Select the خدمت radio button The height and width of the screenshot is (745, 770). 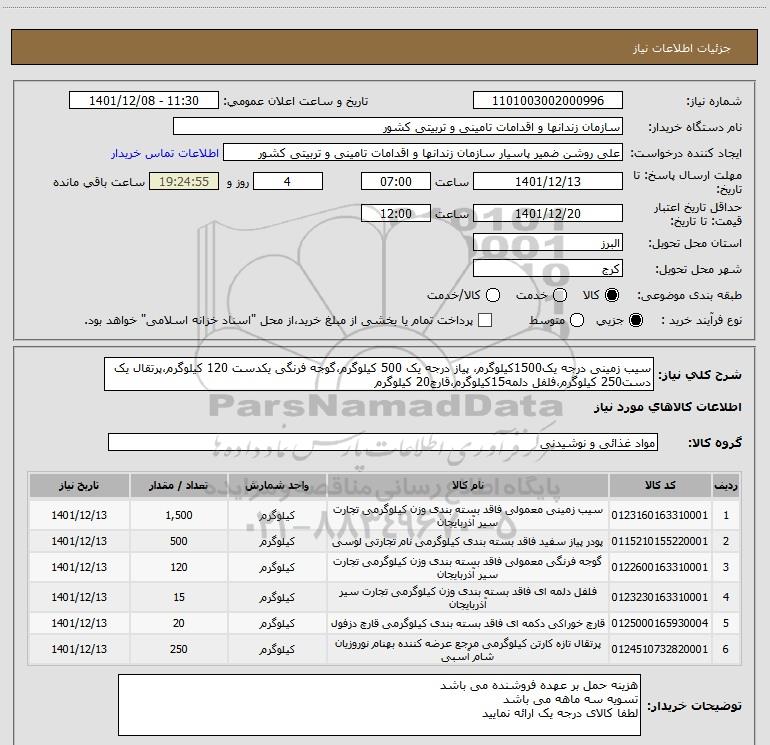(560, 296)
